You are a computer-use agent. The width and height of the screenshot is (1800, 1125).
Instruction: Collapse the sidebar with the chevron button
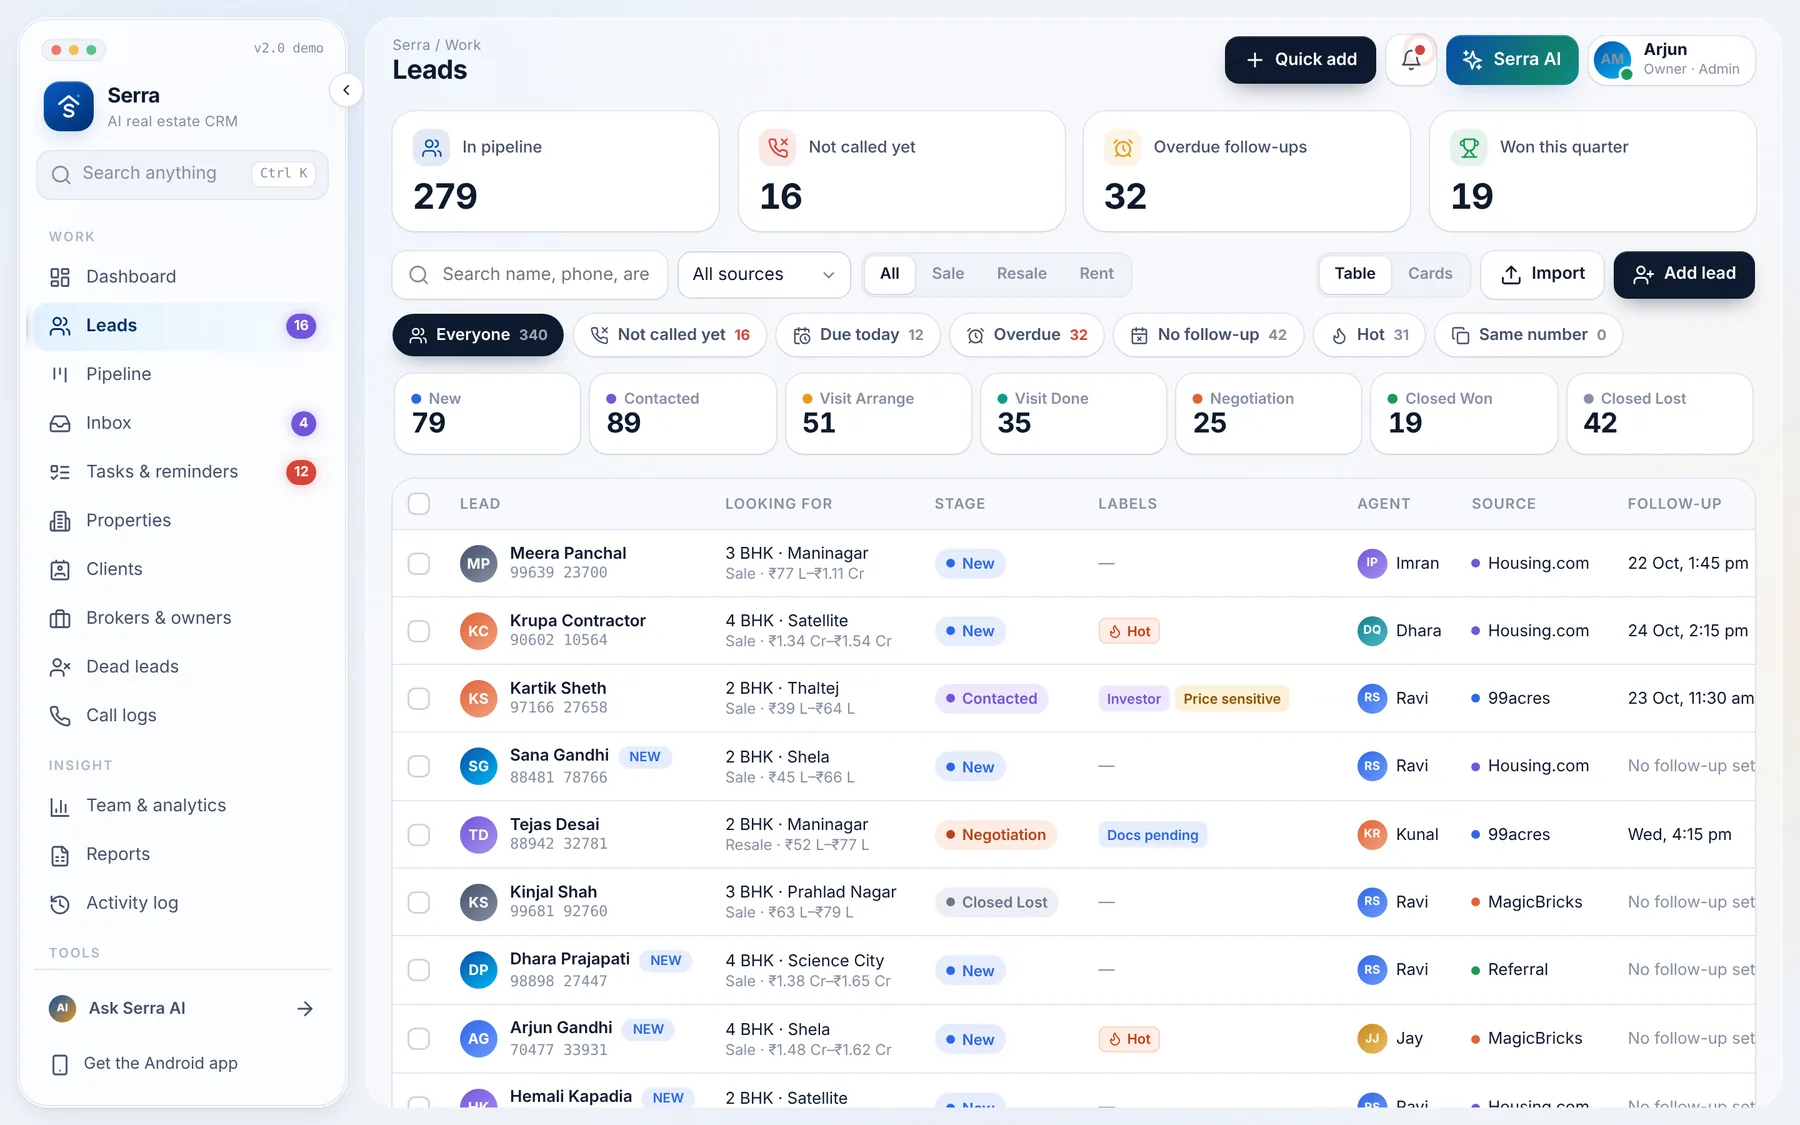pyautogui.click(x=346, y=90)
